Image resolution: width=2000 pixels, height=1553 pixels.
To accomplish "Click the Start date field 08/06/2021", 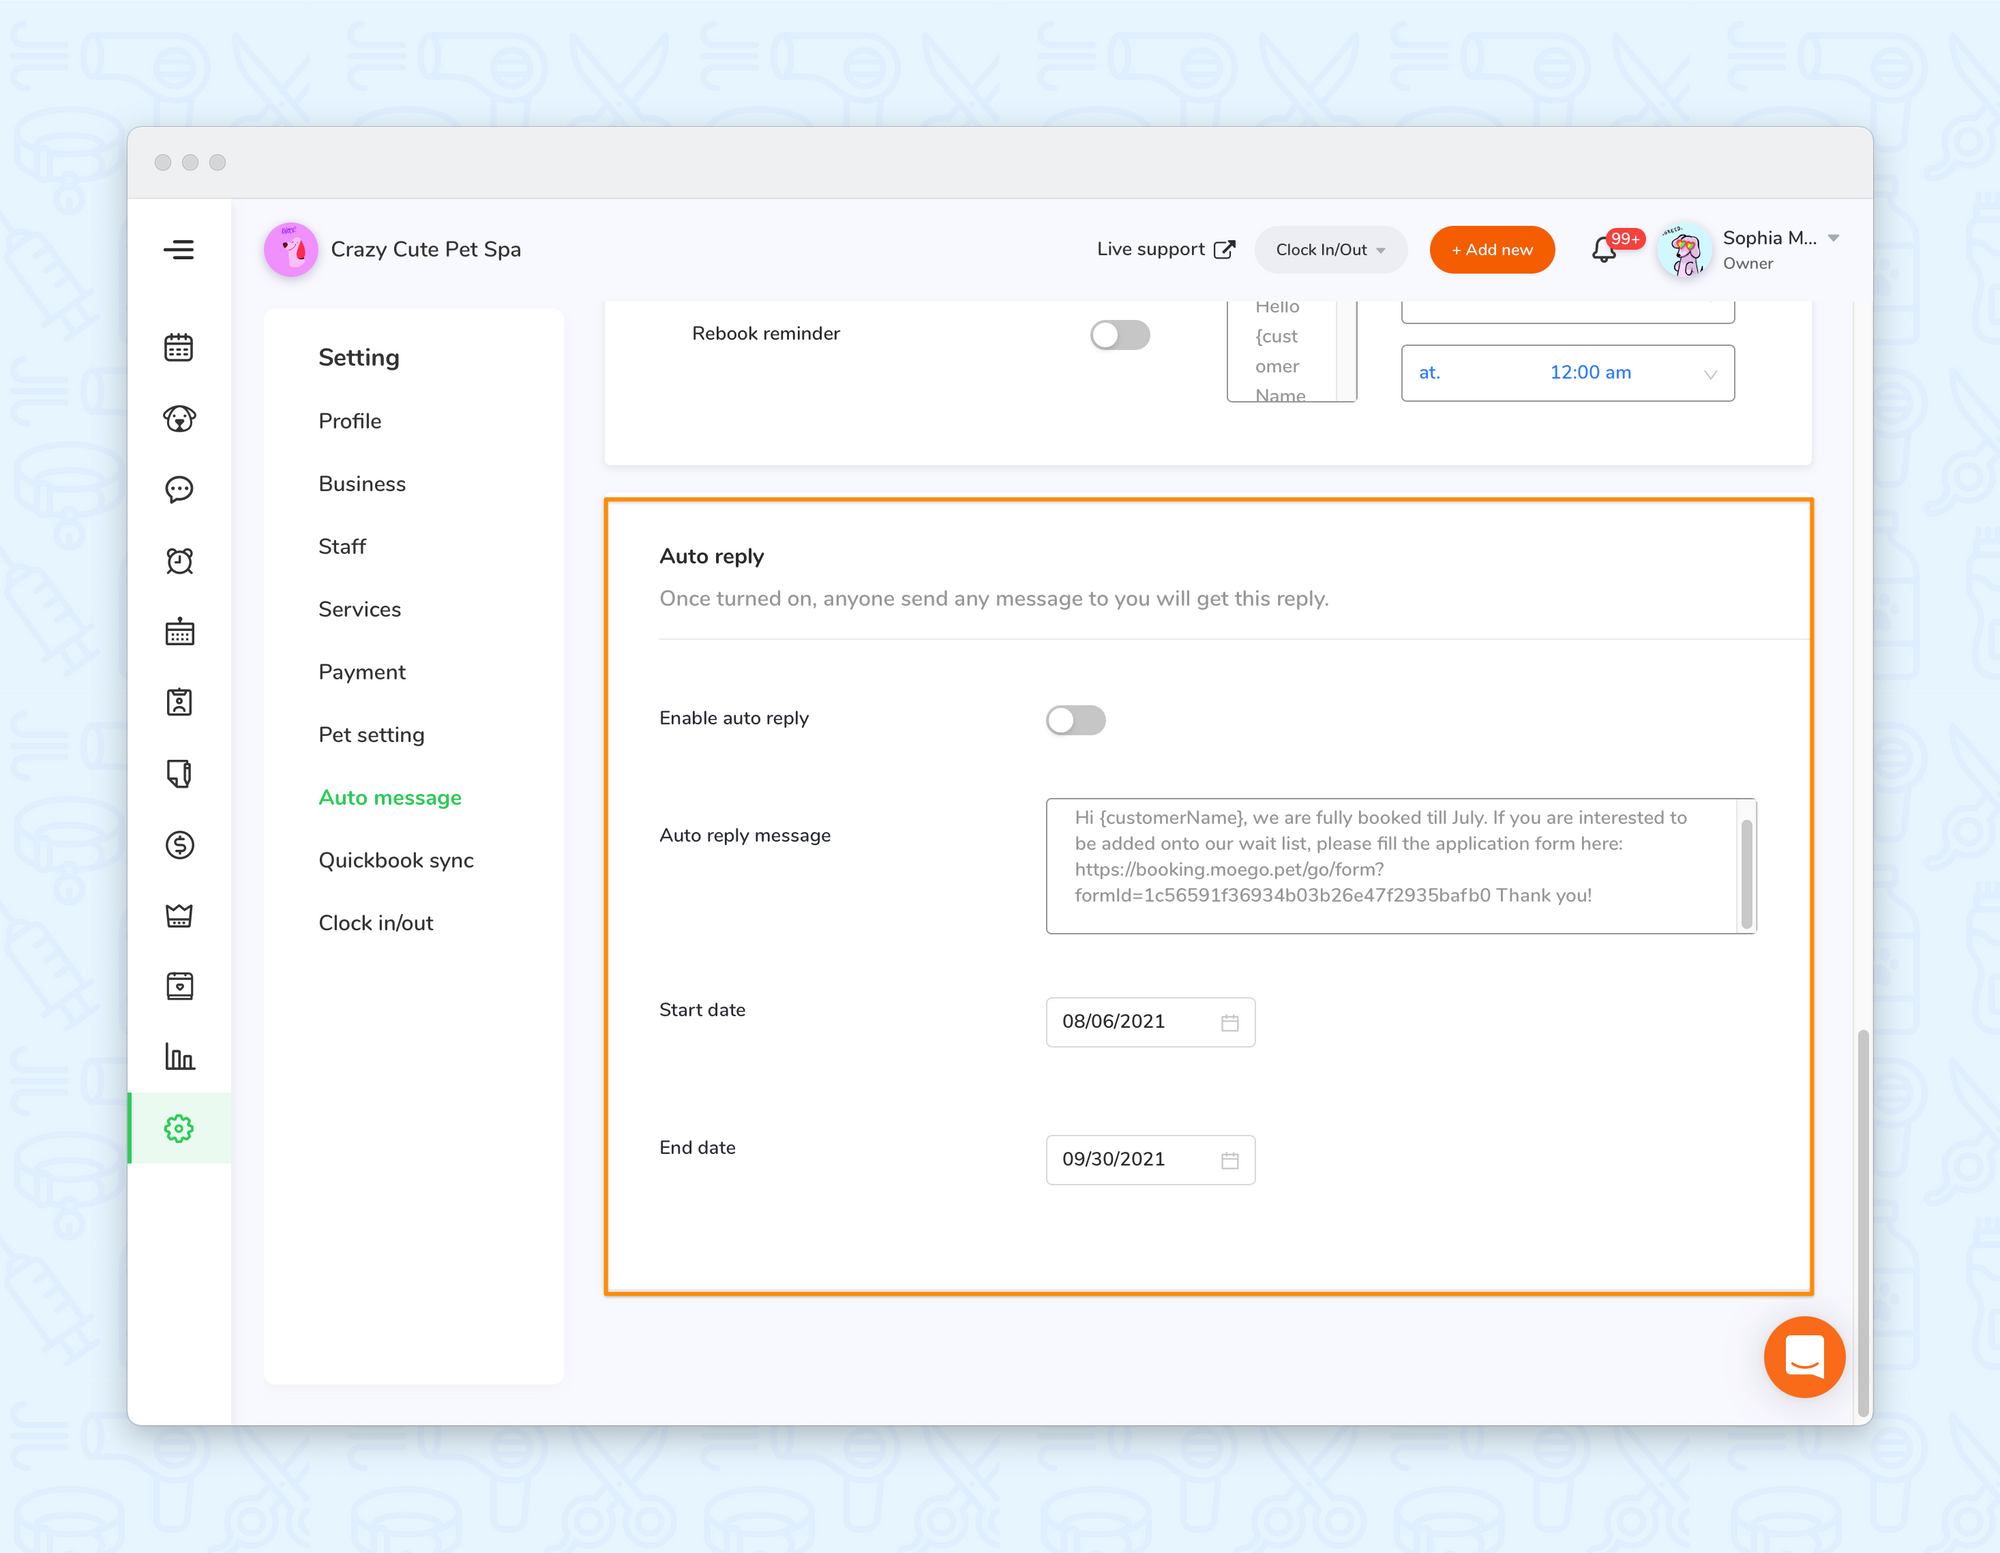I will [x=1150, y=1022].
